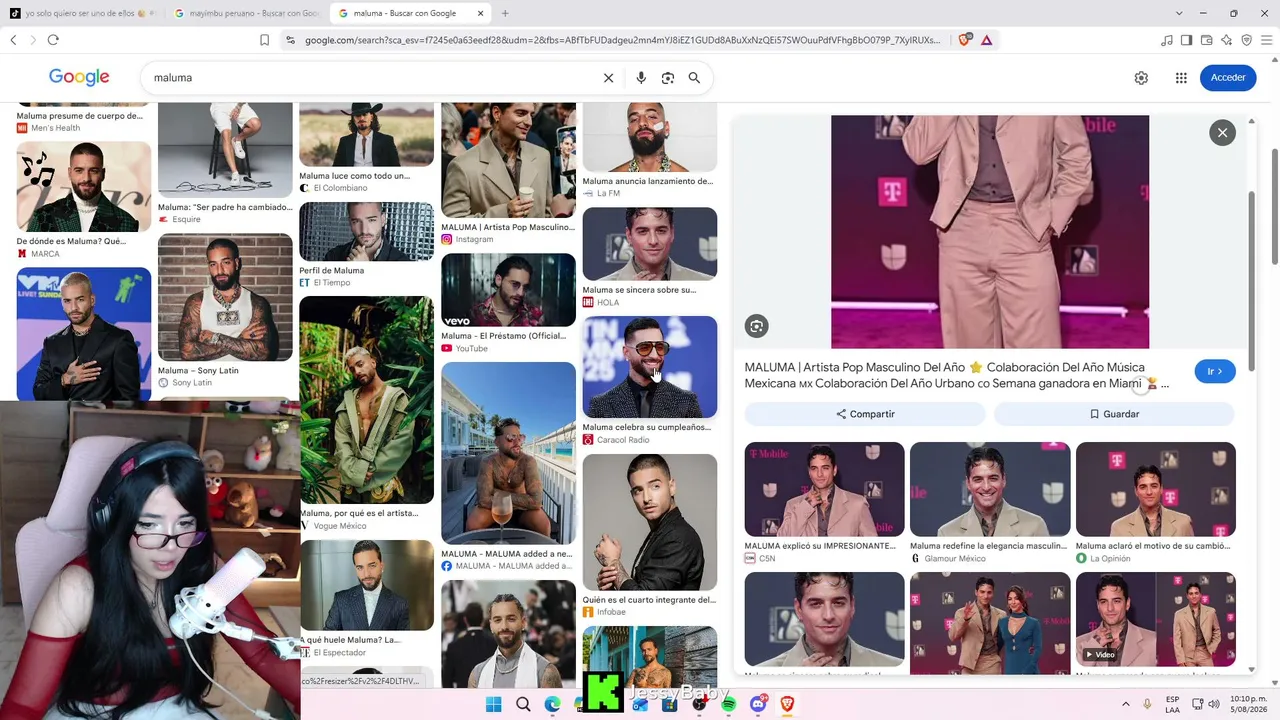Click the 'Maluma, por qué es el artista' caption
Viewport: 1280px width, 720px height.
(359, 514)
